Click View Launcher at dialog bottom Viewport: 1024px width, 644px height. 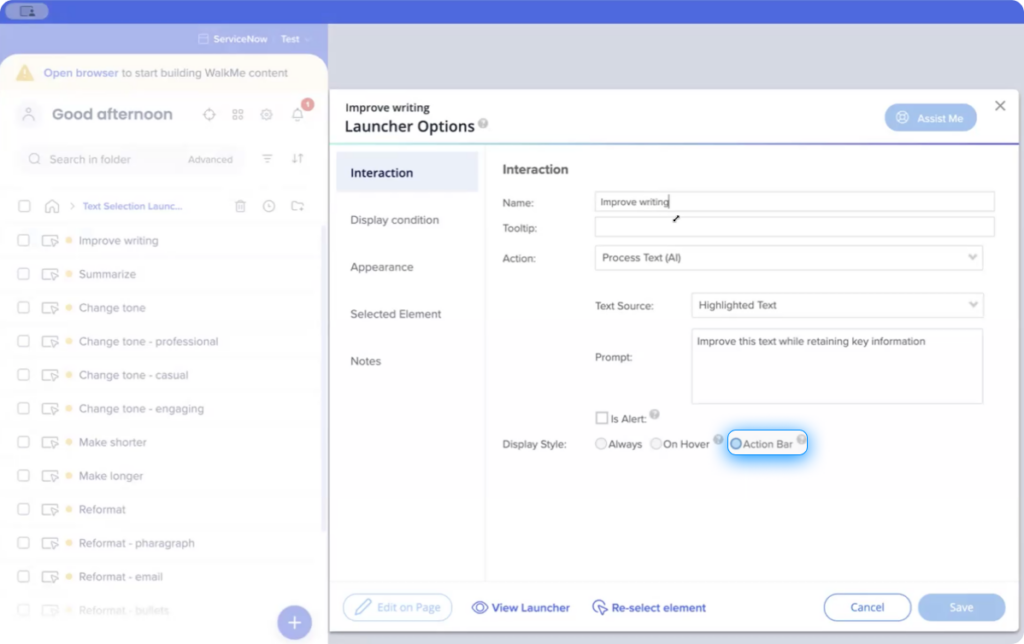(520, 607)
